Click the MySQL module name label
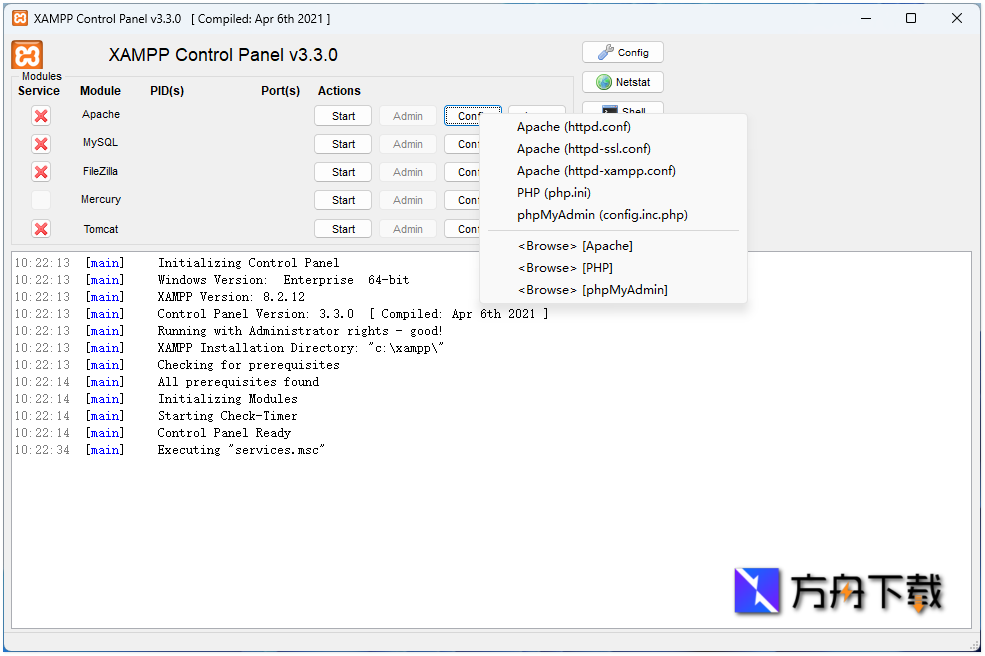The height and width of the screenshot is (656, 985). pos(101,143)
